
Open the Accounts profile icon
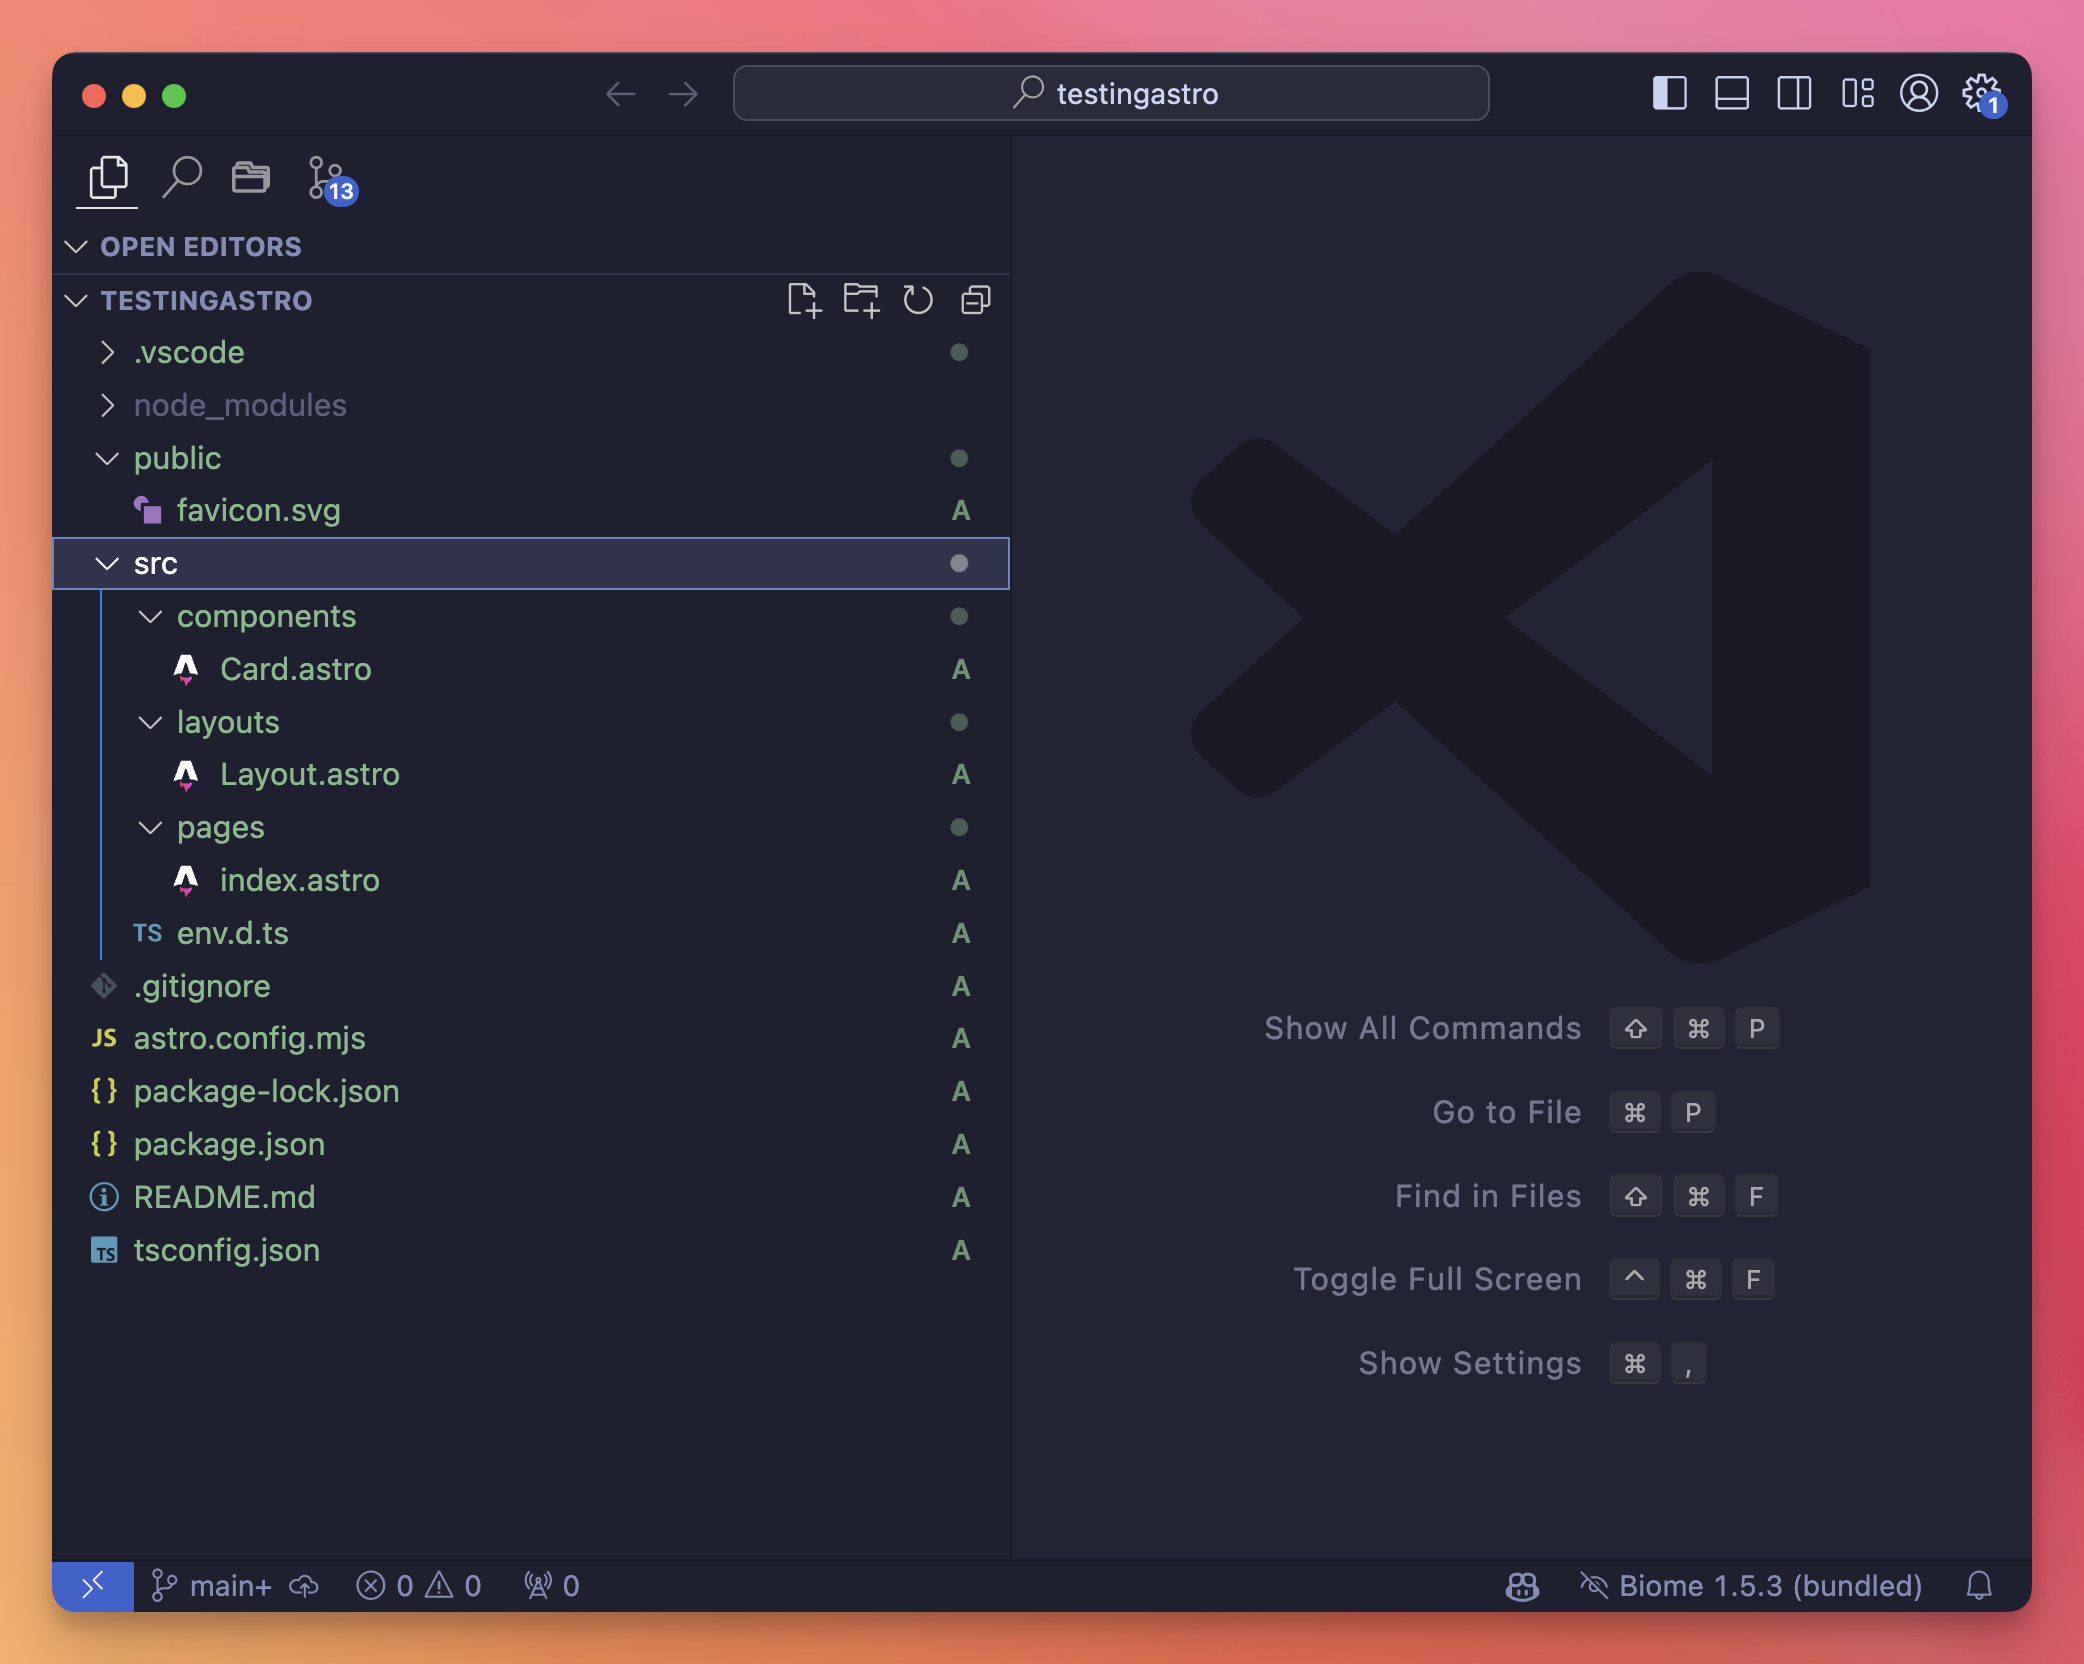1919,94
